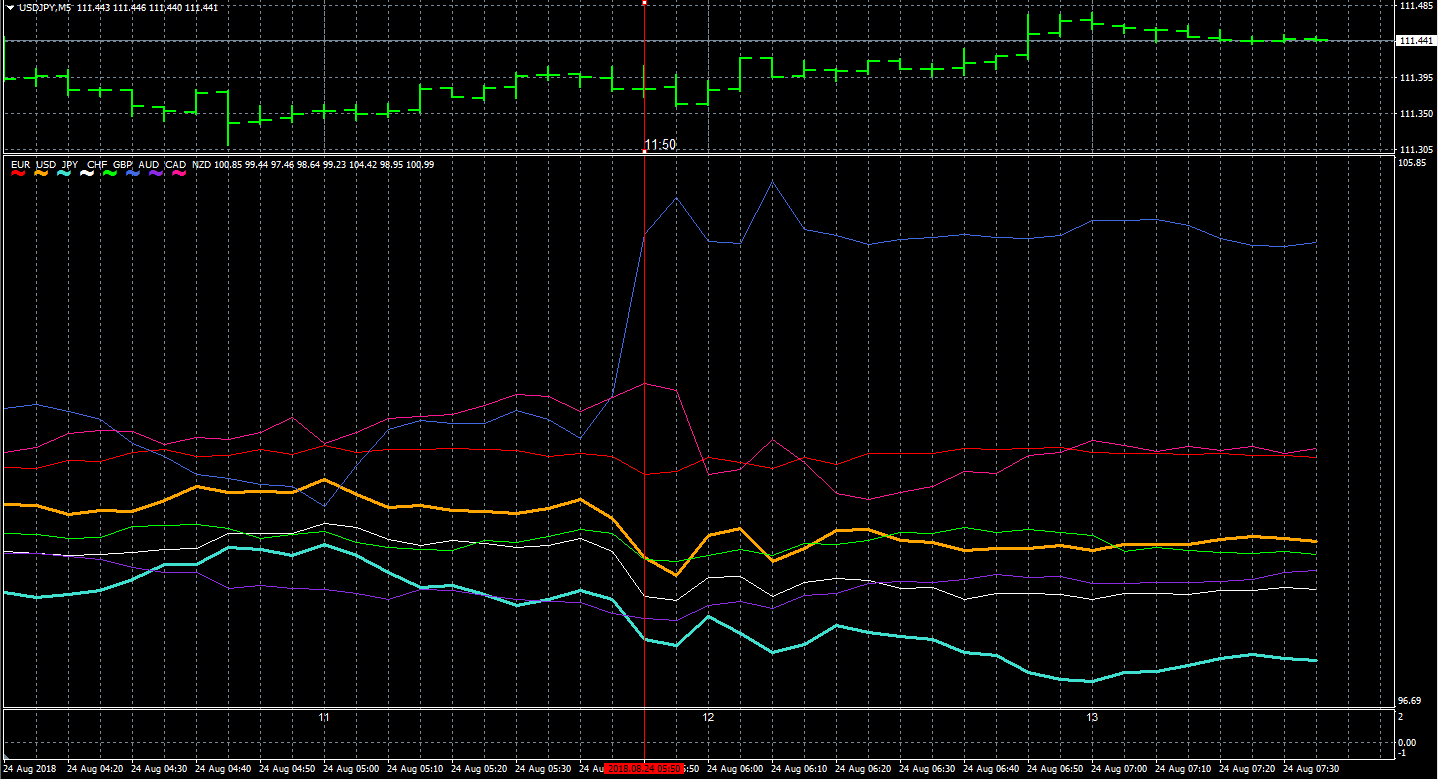This screenshot has height=779, width=1439.
Task: Click the 24 Aug 2018 time axis label
Action: tap(29, 769)
